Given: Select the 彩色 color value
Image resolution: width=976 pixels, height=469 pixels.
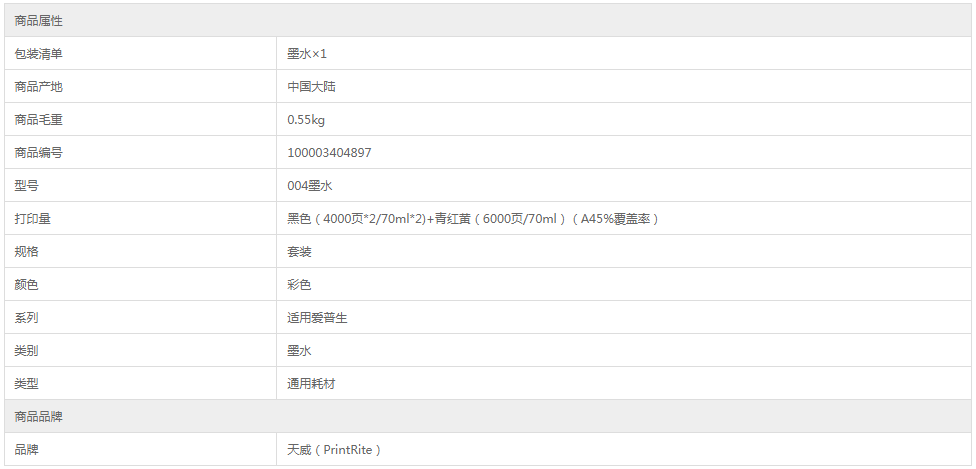Looking at the screenshot, I should 299,285.
